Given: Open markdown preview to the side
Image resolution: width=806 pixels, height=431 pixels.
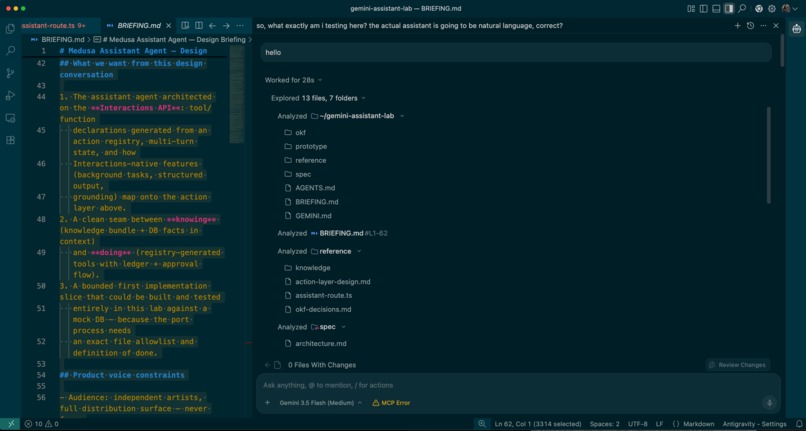Looking at the screenshot, I should pyautogui.click(x=185, y=25).
